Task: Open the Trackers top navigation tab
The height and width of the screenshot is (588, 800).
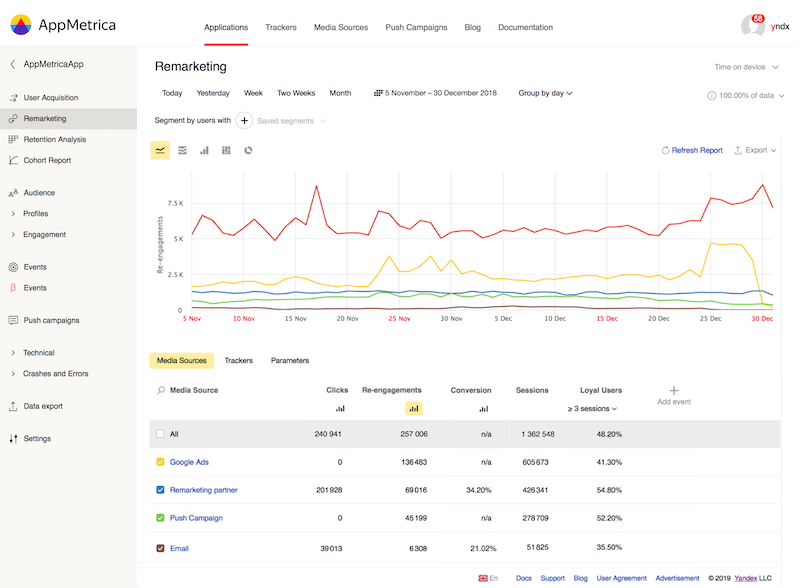Action: tap(281, 27)
